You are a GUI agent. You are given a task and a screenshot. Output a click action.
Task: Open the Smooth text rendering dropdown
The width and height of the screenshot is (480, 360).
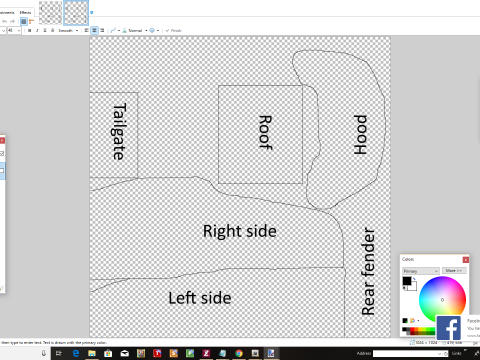pyautogui.click(x=68, y=30)
